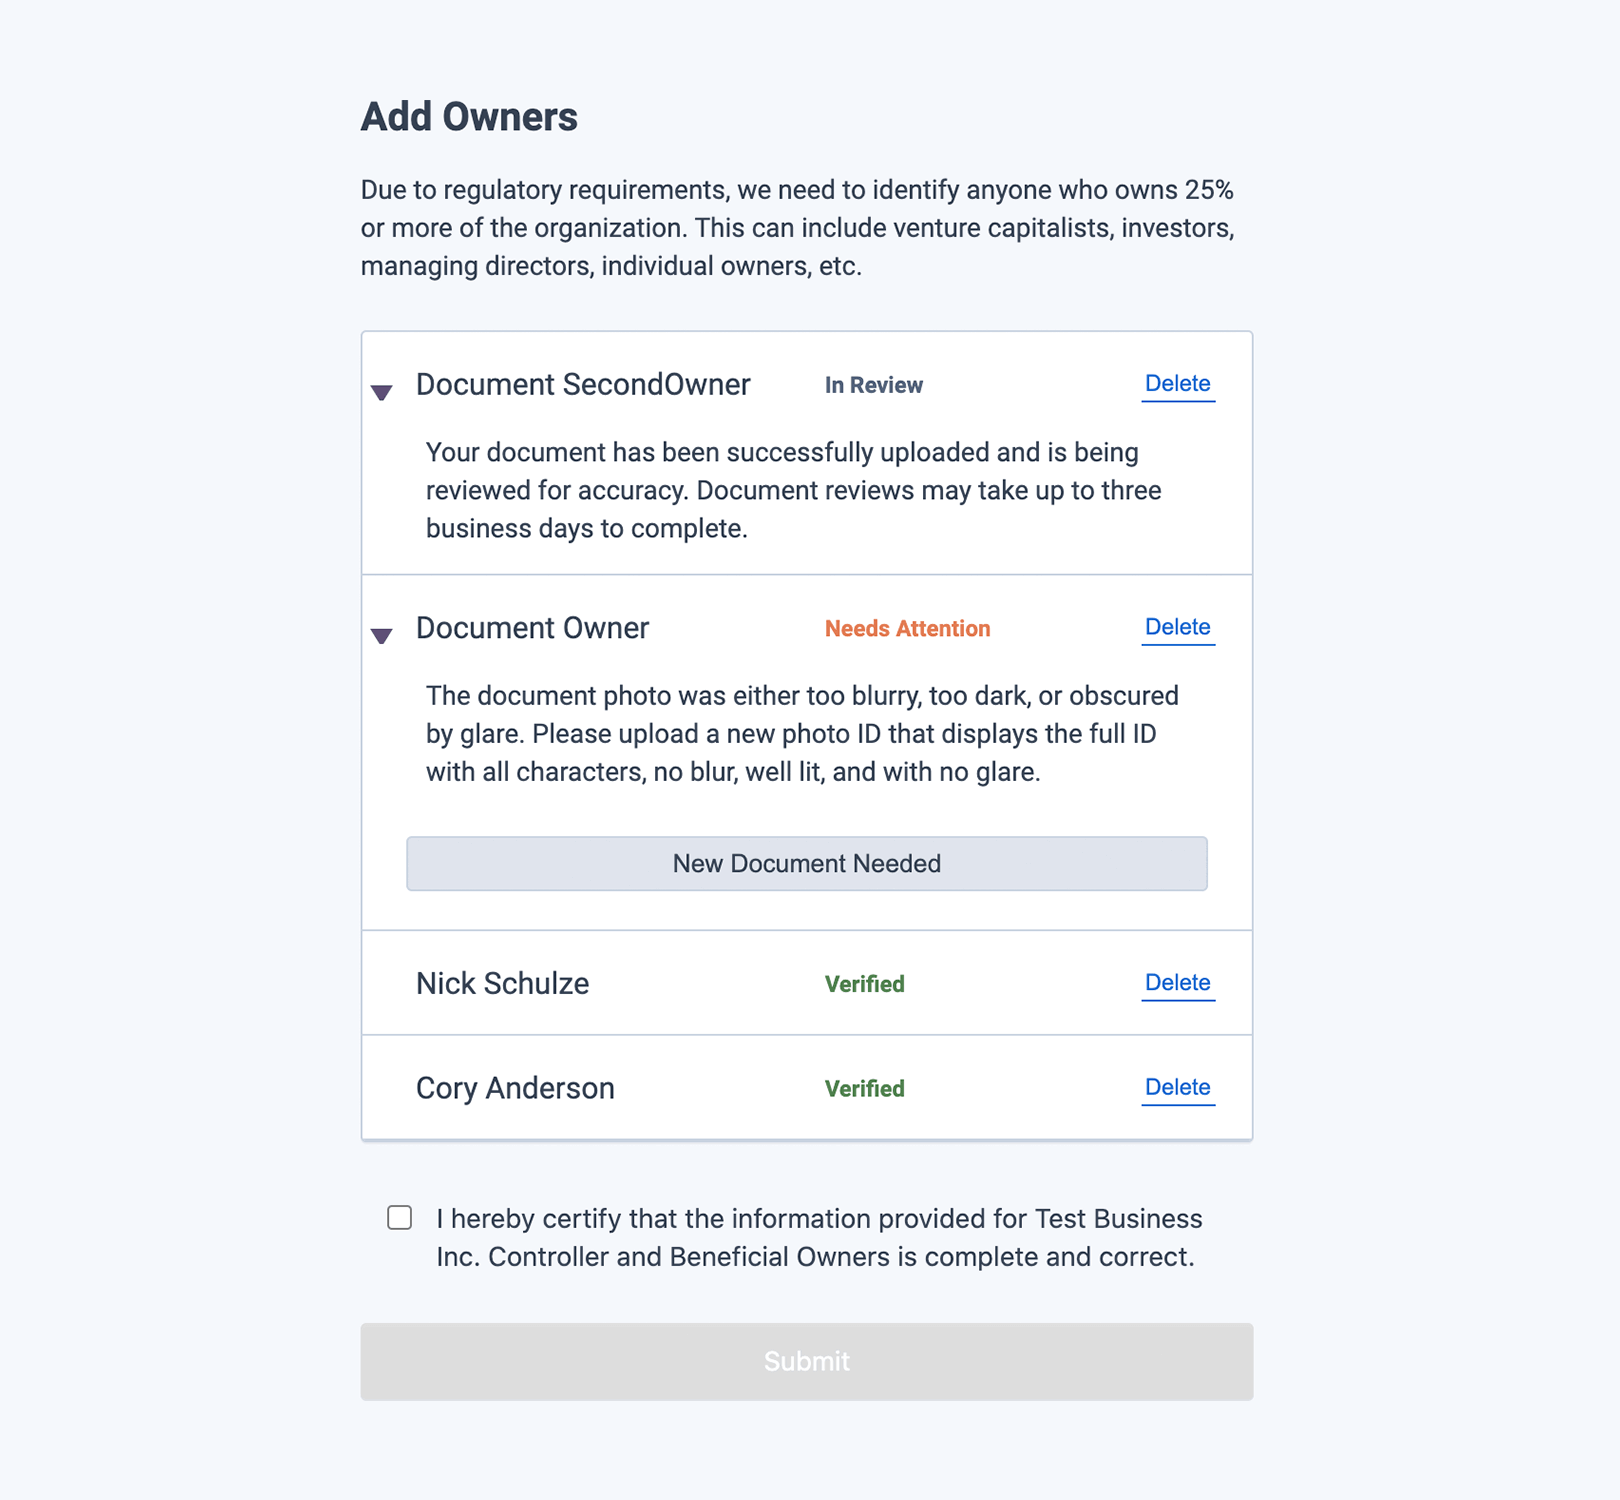
Task: Click the Document SecondOwner name header
Action: [583, 385]
